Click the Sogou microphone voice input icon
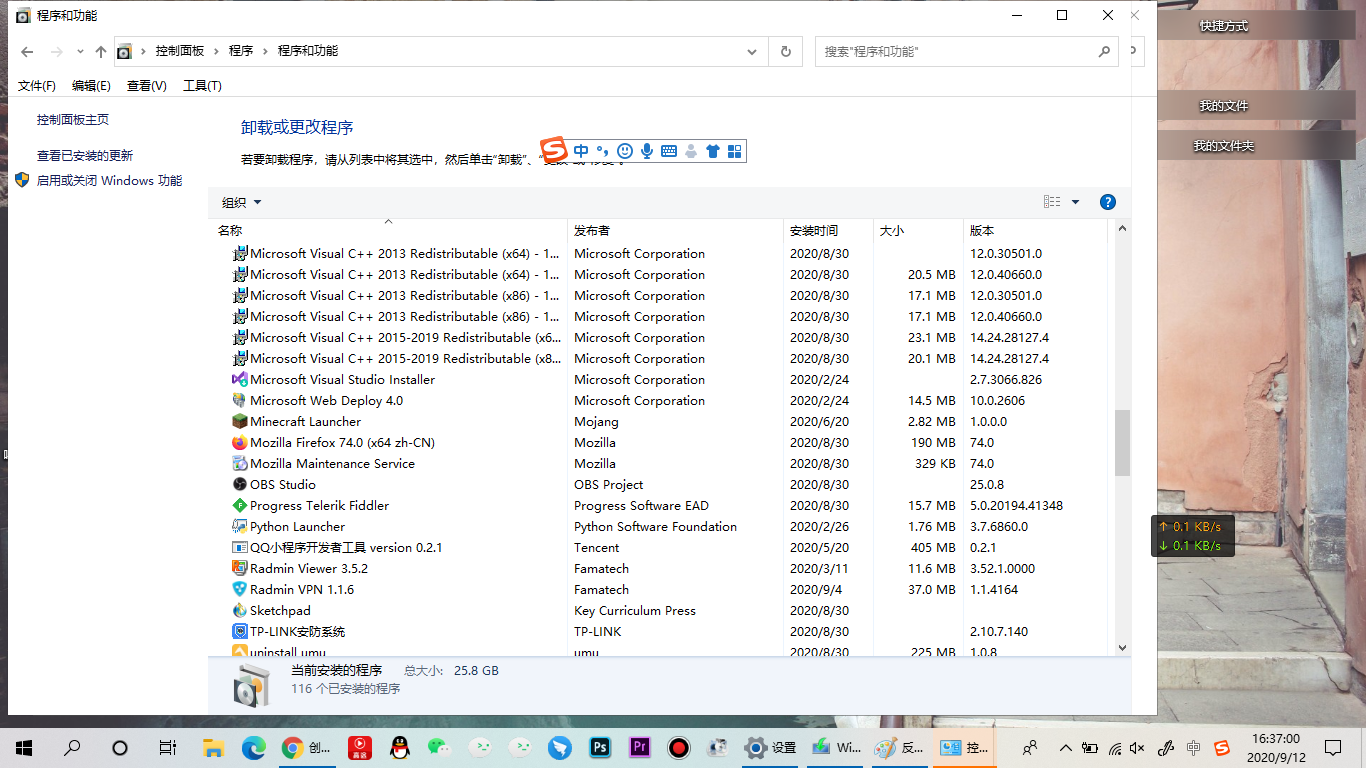 pos(647,151)
